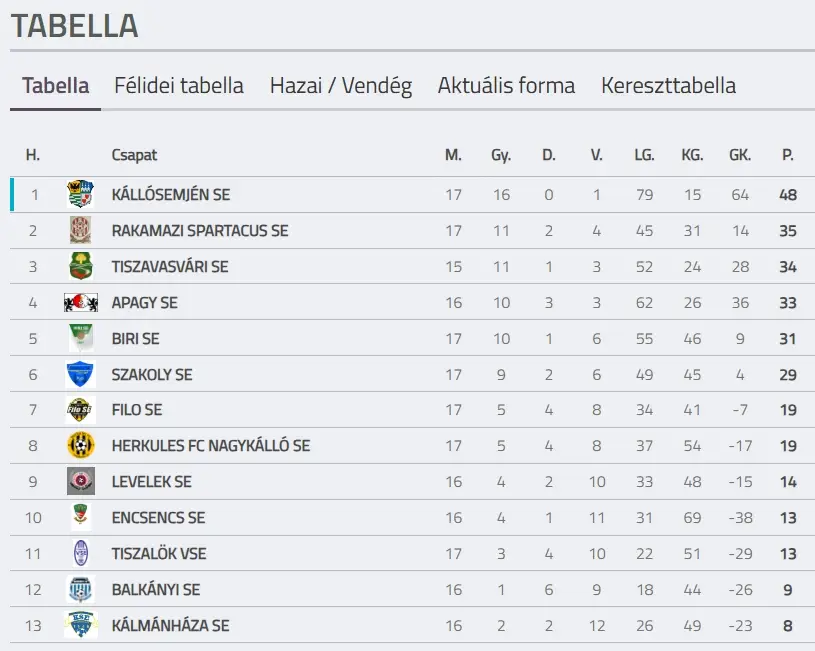Open the Hazai / Vendég tab

pos(341,86)
